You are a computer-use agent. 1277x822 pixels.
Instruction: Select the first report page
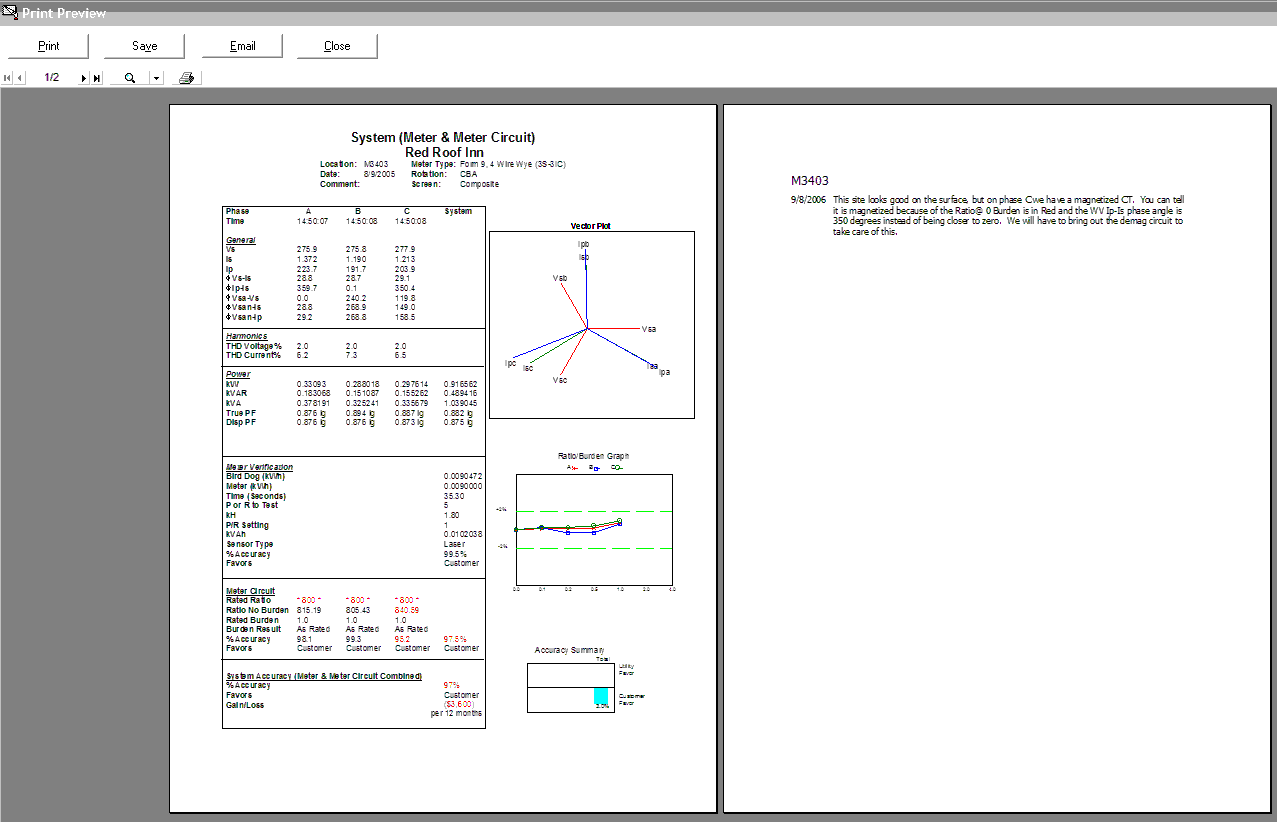[443, 458]
